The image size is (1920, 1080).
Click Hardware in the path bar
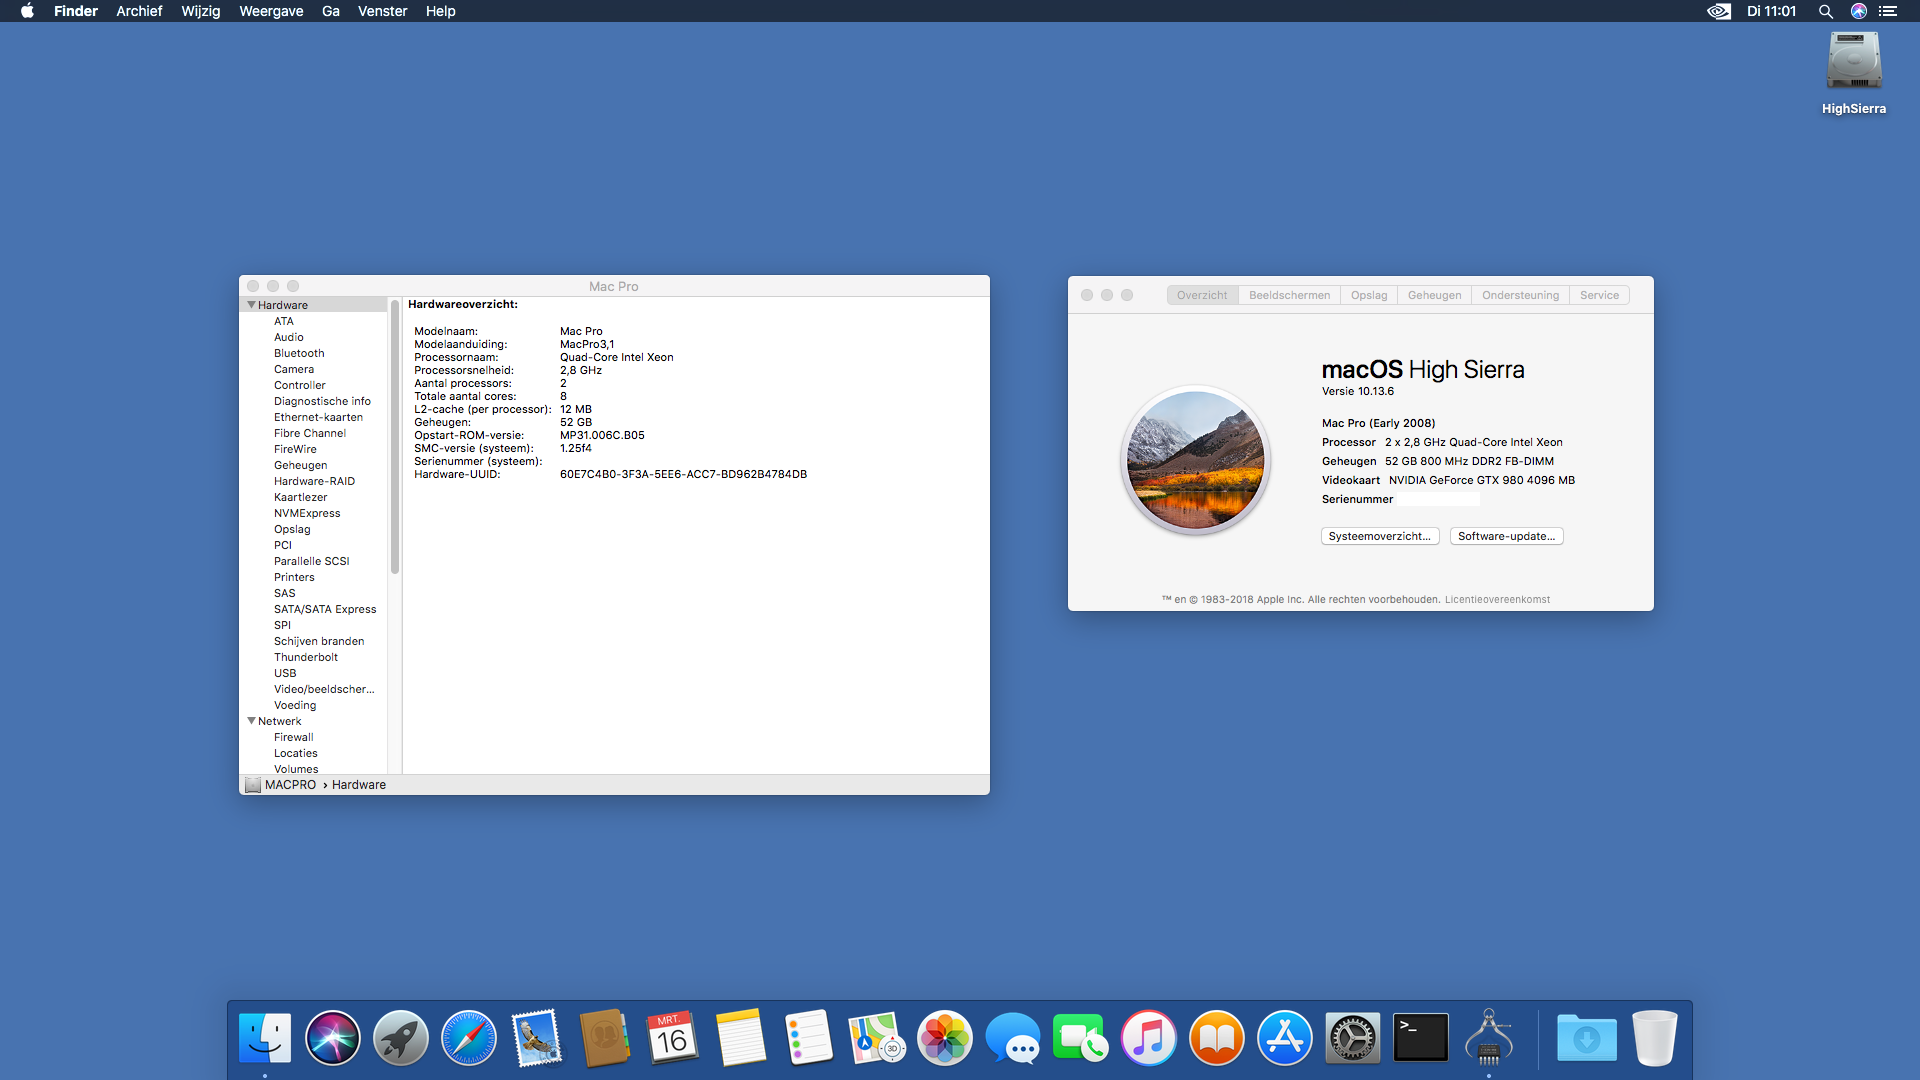(x=359, y=785)
